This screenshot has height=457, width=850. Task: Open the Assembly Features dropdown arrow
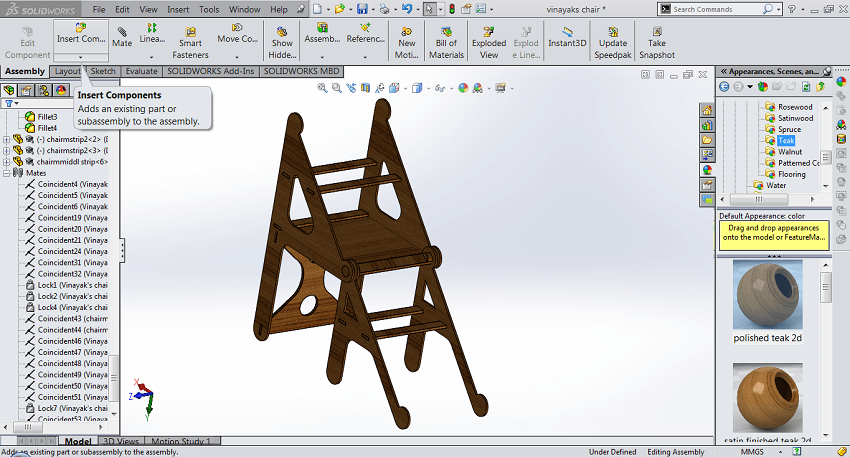pyautogui.click(x=322, y=56)
